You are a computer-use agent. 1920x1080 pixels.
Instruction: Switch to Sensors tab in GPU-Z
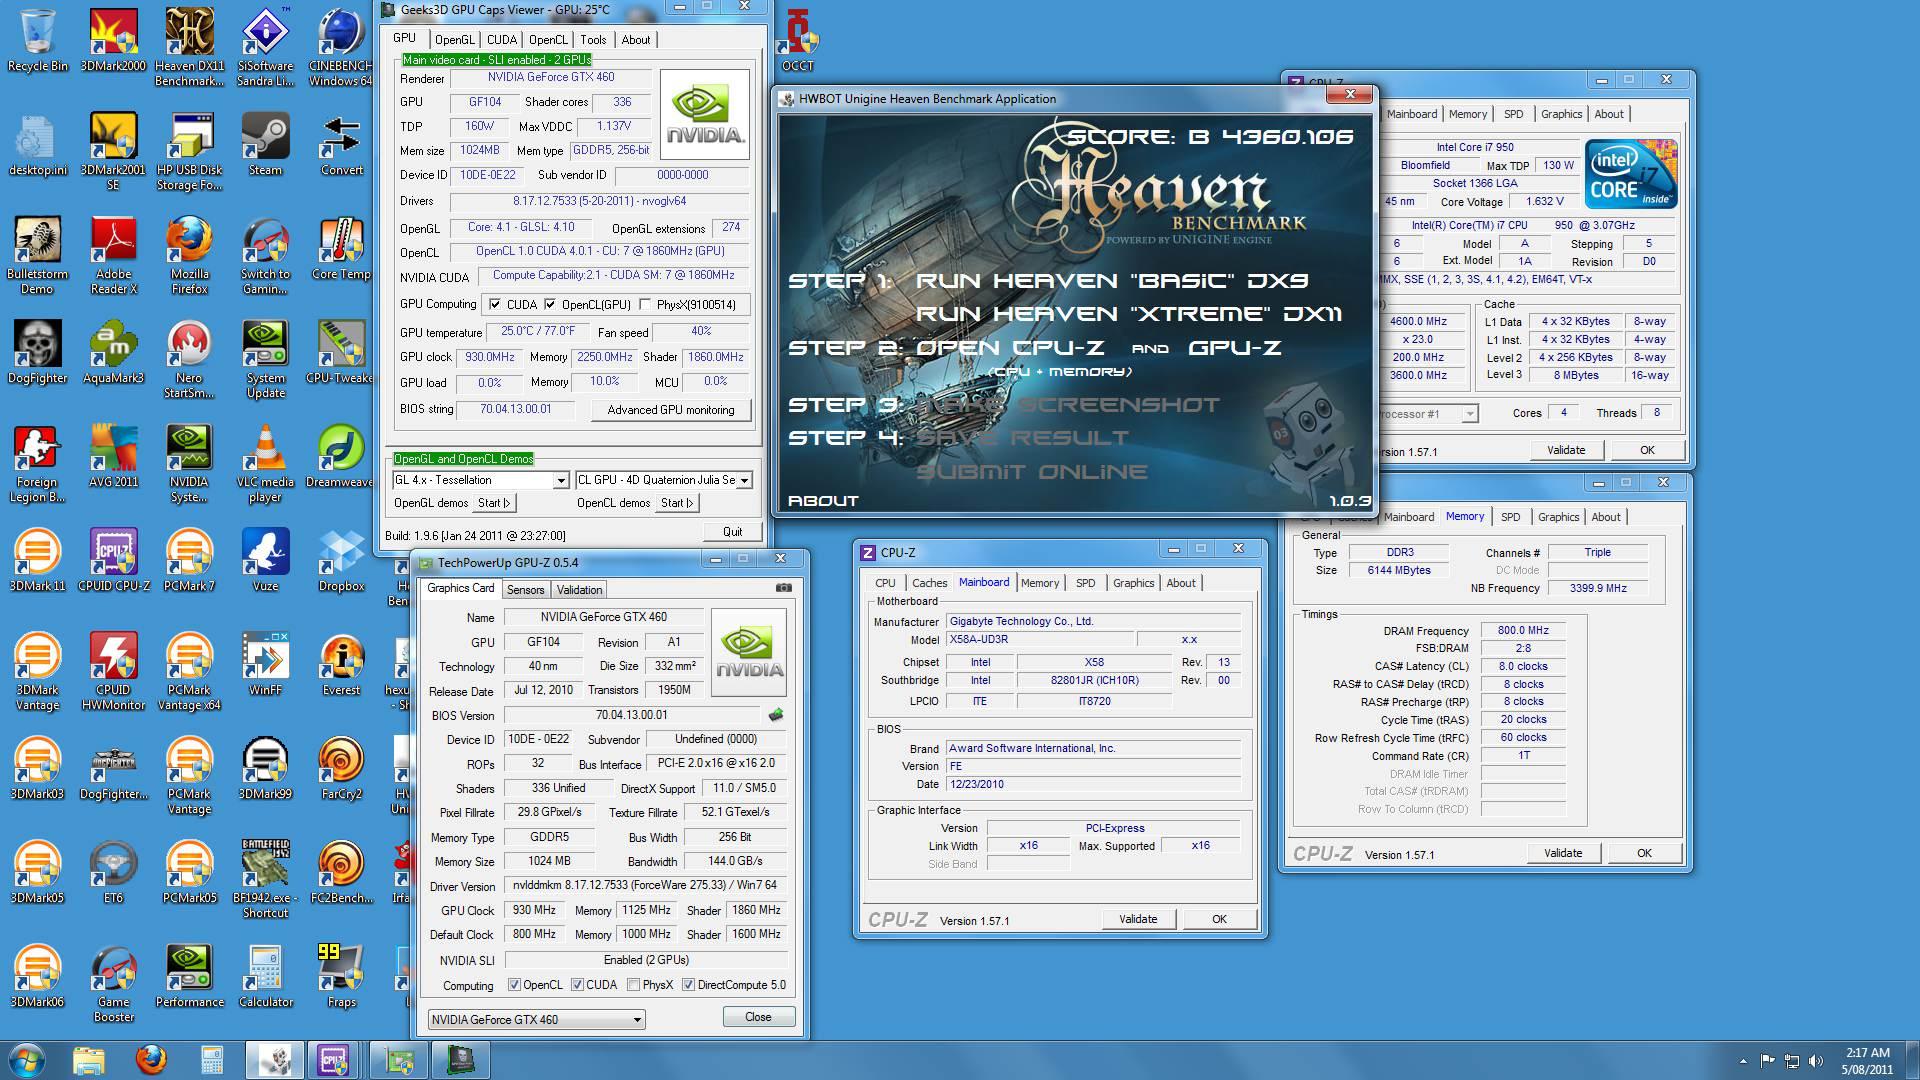(525, 590)
